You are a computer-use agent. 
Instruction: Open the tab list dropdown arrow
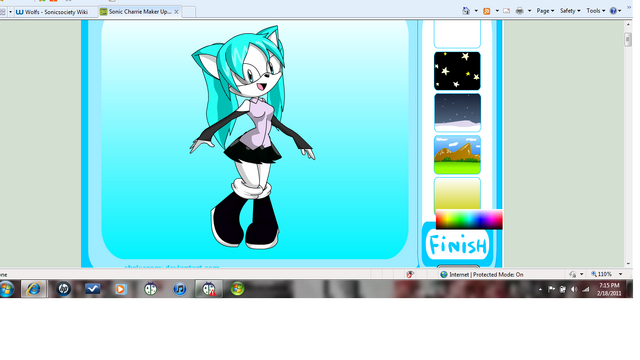[11, 12]
